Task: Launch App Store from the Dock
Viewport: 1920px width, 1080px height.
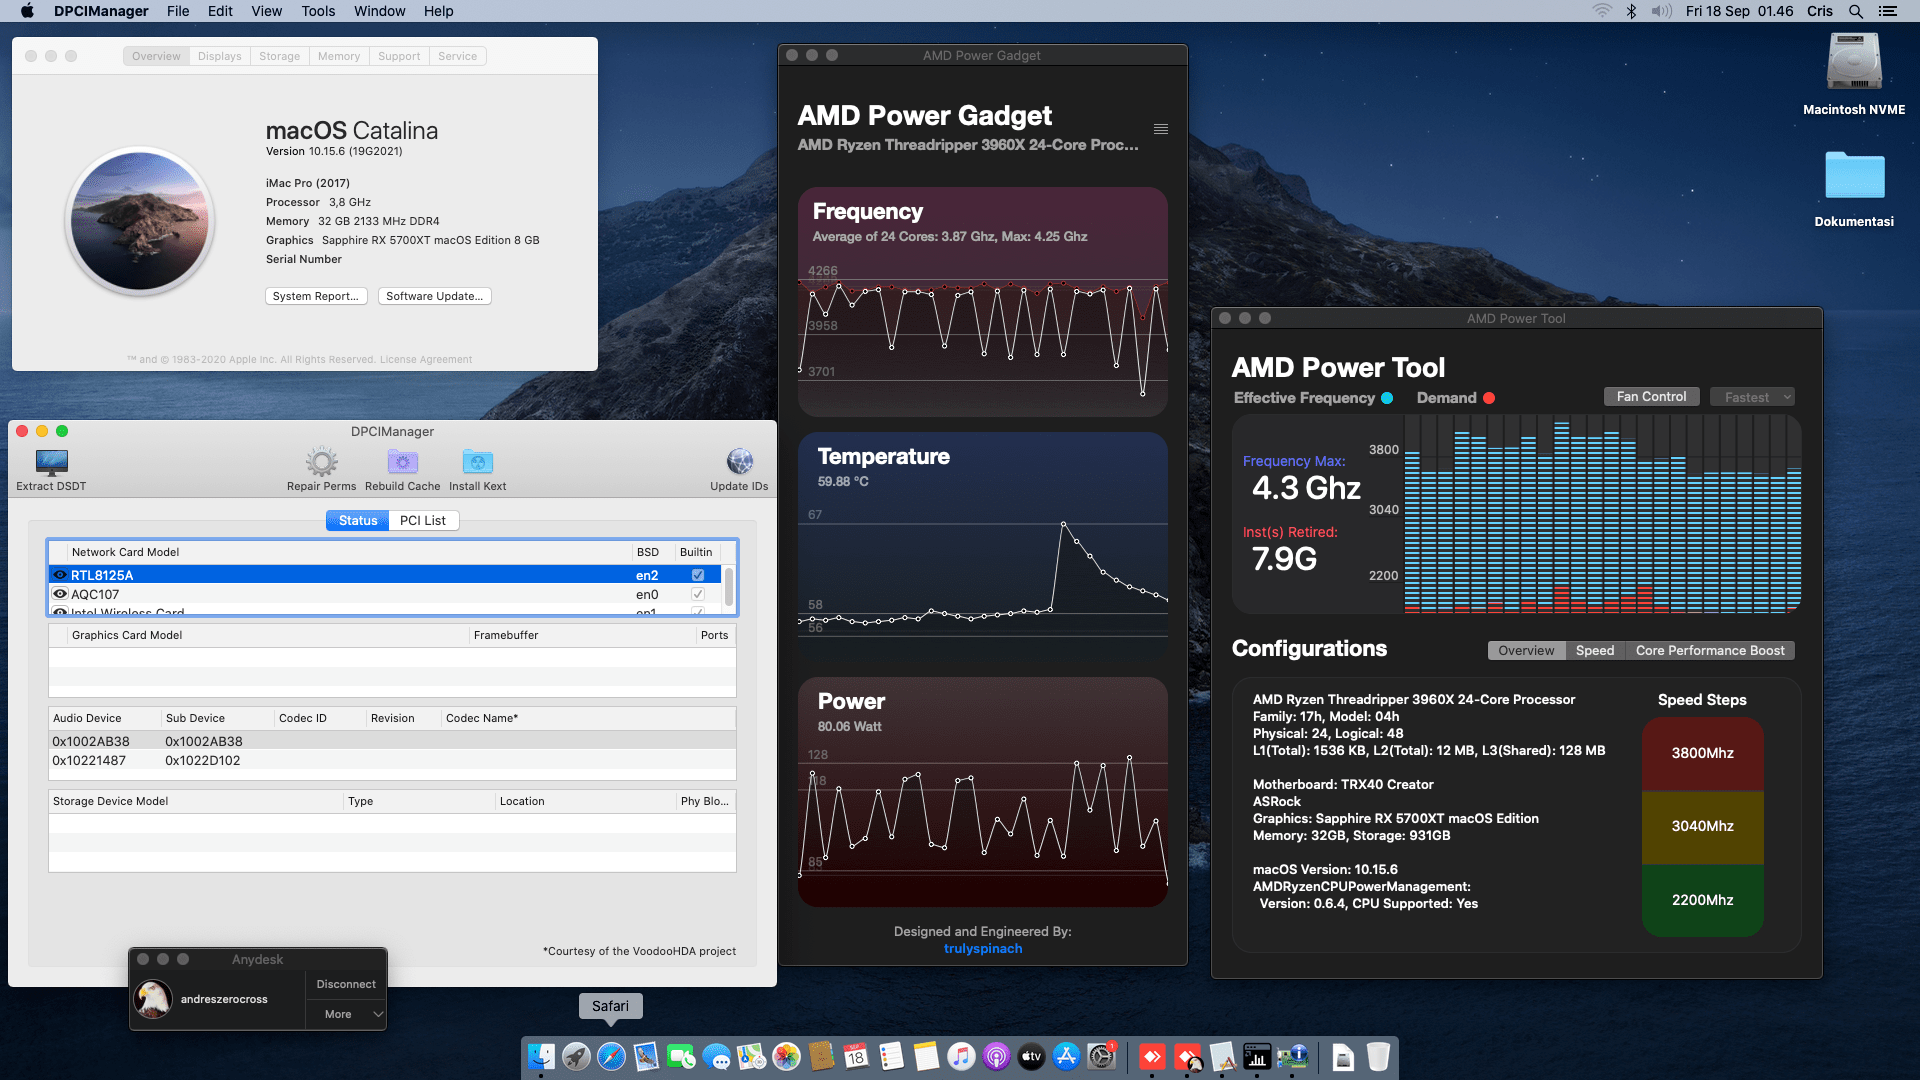Action: pyautogui.click(x=1066, y=1057)
